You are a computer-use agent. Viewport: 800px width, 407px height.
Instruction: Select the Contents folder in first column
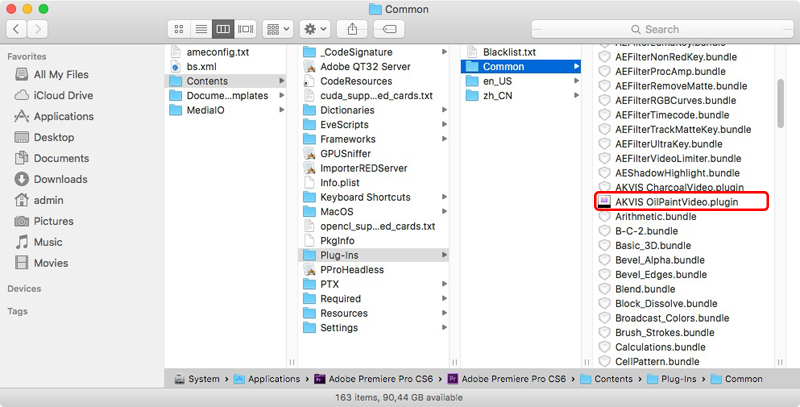pos(226,81)
